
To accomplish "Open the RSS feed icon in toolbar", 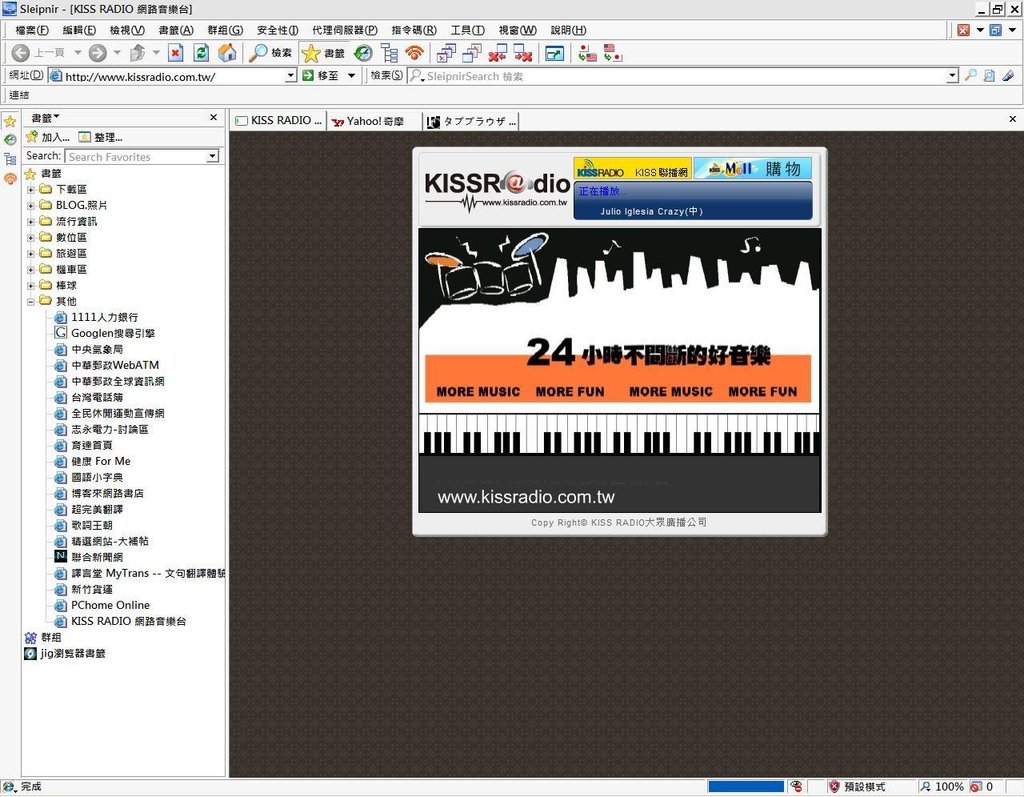I will coord(415,53).
